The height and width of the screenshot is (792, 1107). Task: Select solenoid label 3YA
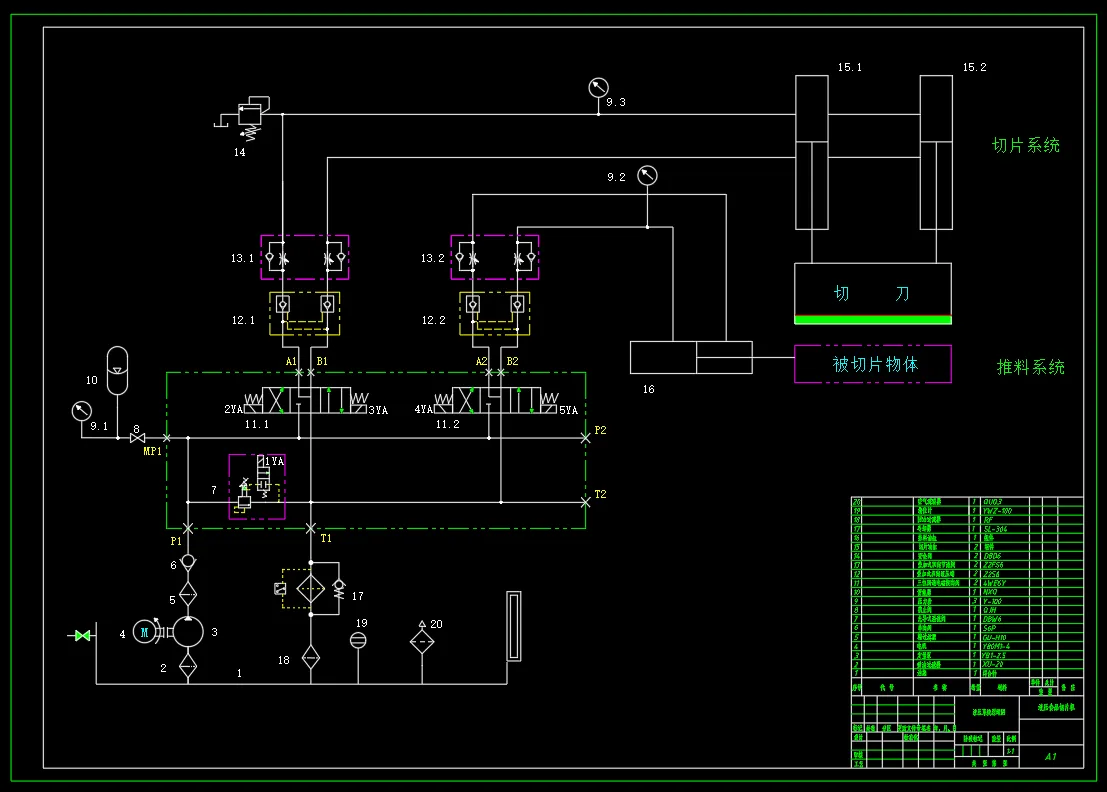[378, 410]
